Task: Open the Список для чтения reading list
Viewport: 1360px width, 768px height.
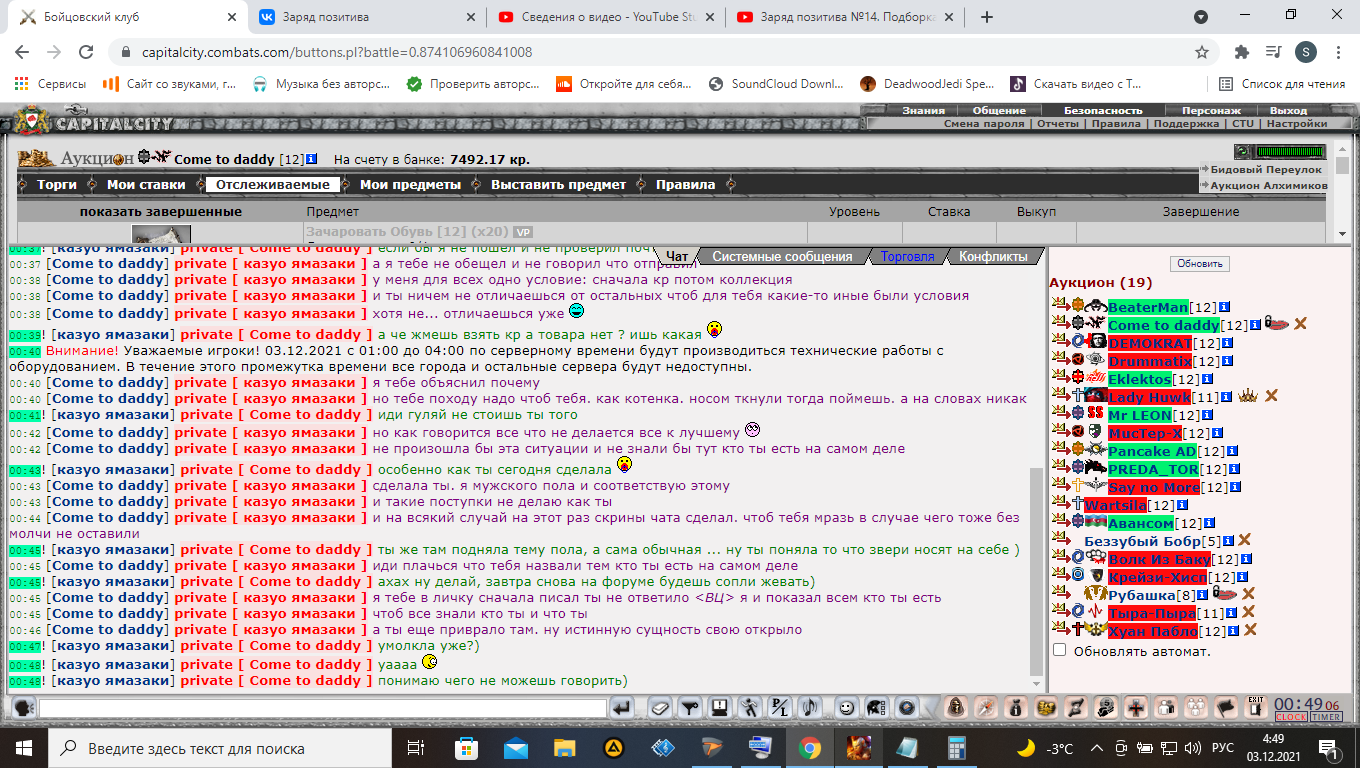Action: point(1282,84)
